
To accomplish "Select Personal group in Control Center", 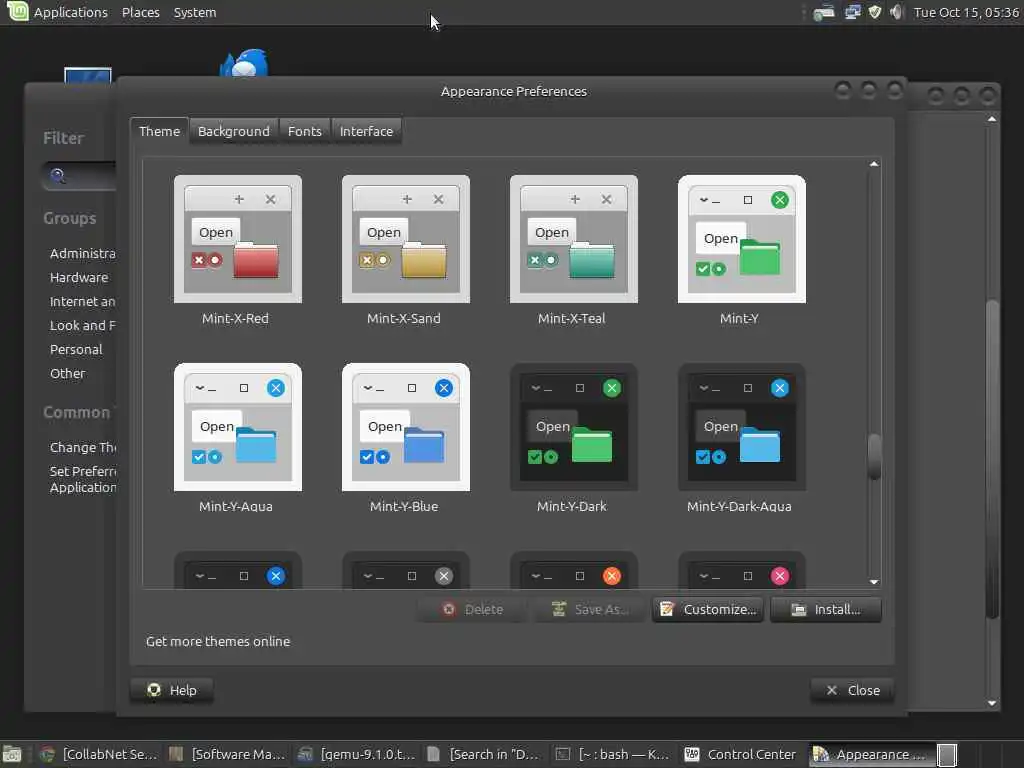I will click(76, 349).
